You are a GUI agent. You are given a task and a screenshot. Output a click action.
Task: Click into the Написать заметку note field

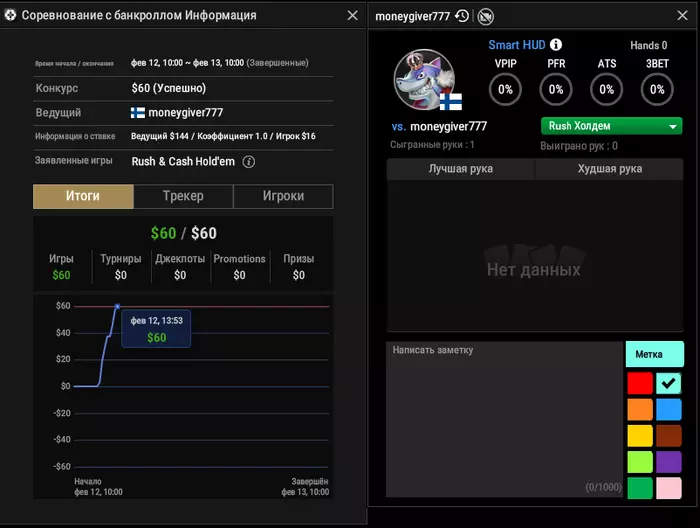[x=504, y=419]
